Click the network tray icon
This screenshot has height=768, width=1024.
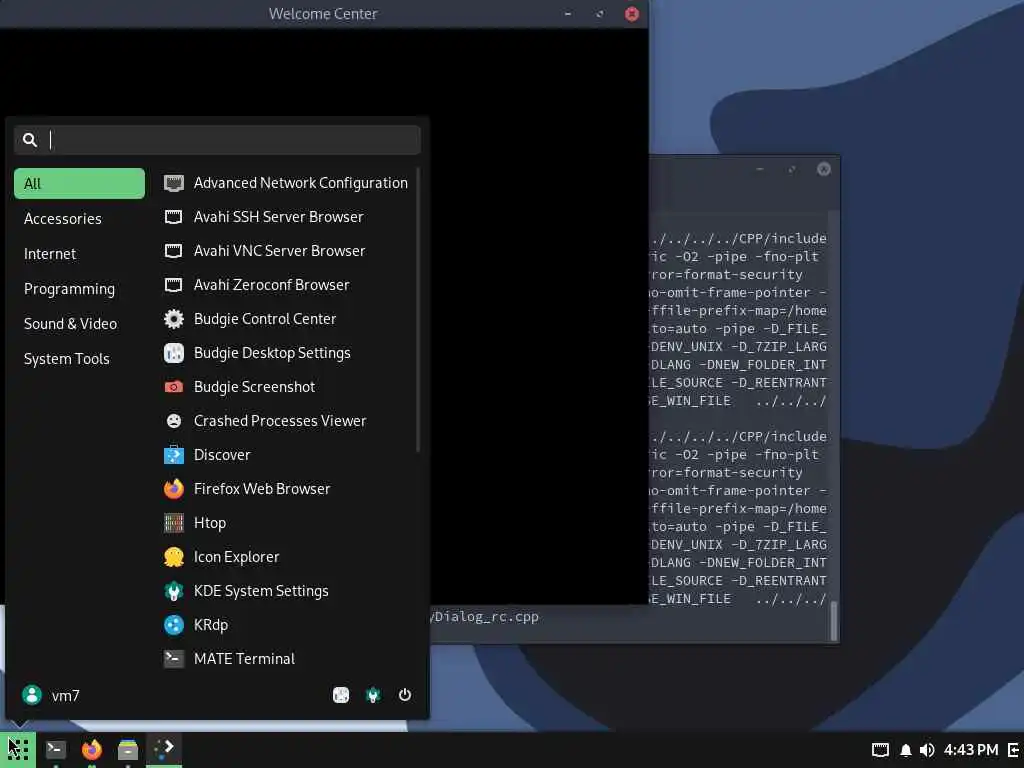click(880, 750)
